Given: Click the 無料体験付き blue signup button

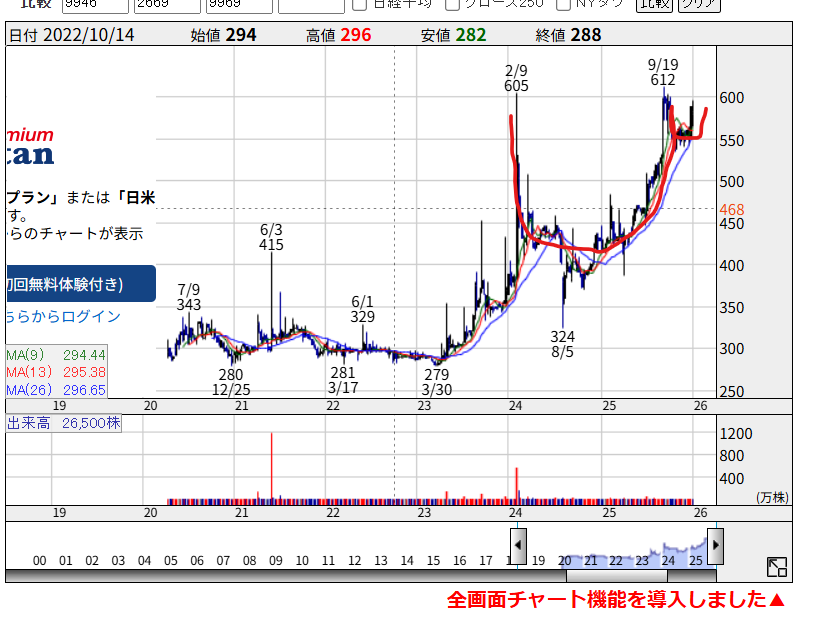Looking at the screenshot, I should point(80,284).
